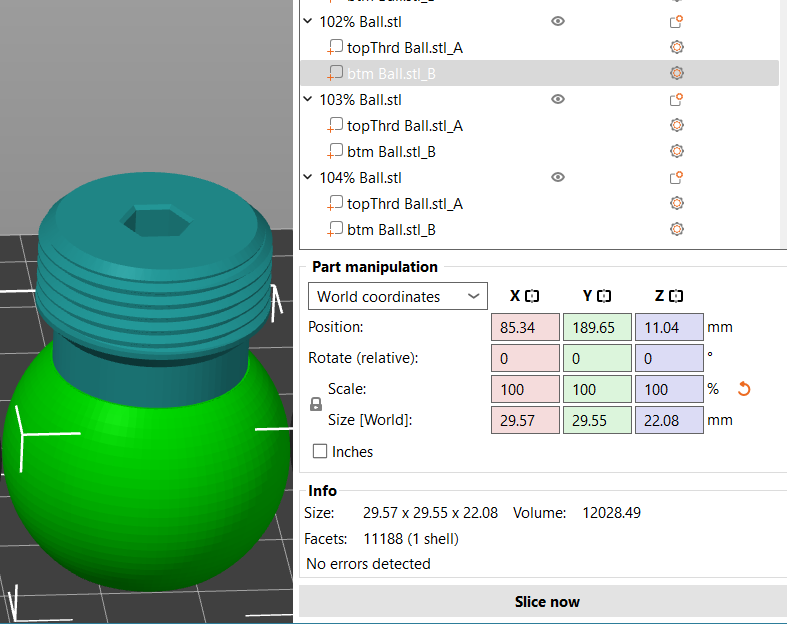Click the part icon of 103% btm Ball.stl_B

tap(335, 151)
